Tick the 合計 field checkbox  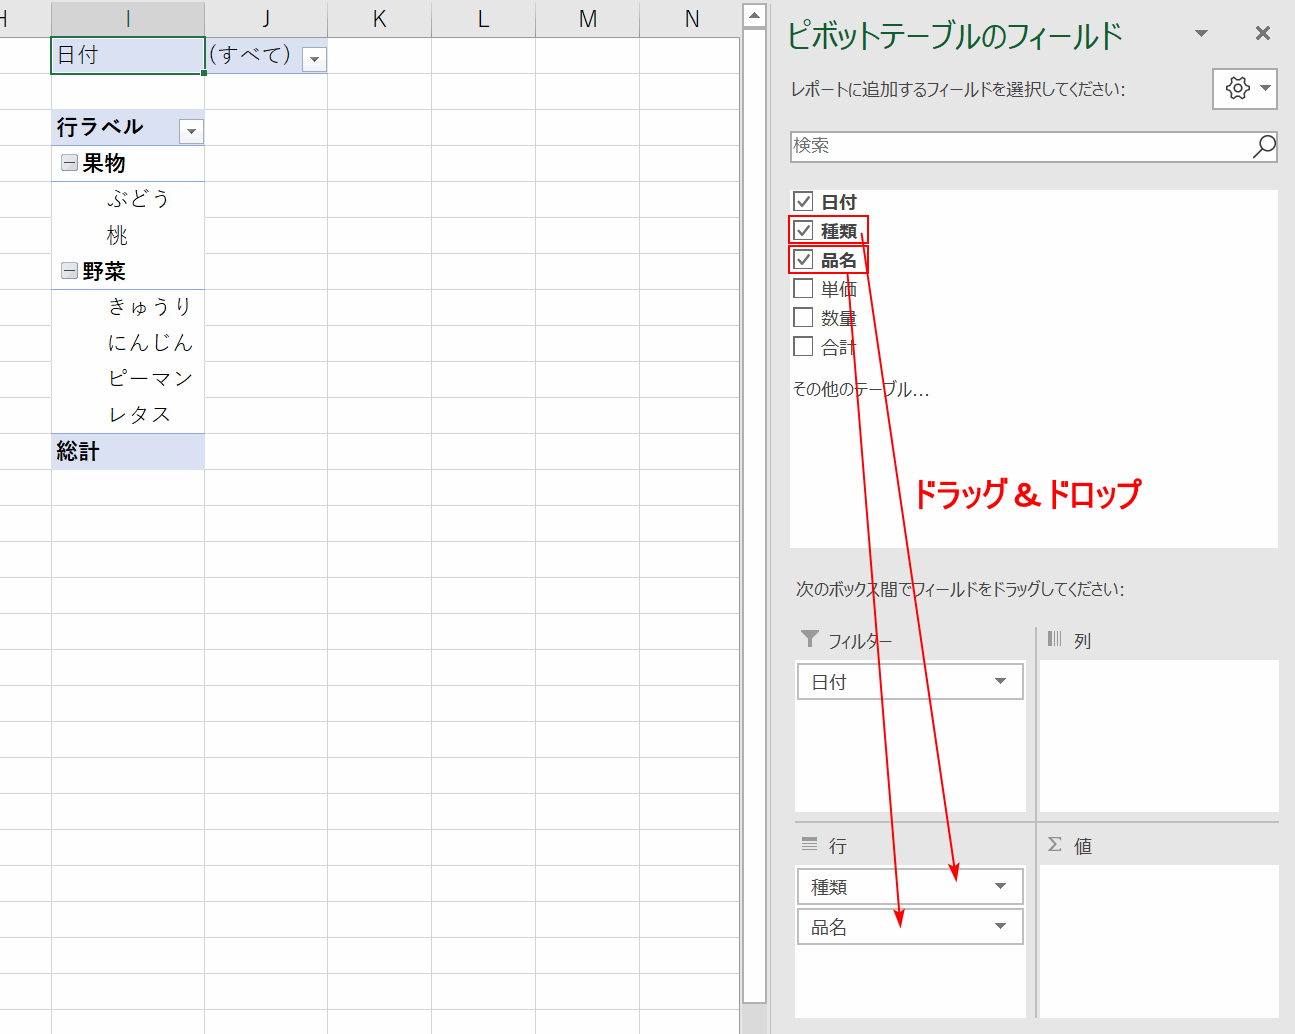803,347
